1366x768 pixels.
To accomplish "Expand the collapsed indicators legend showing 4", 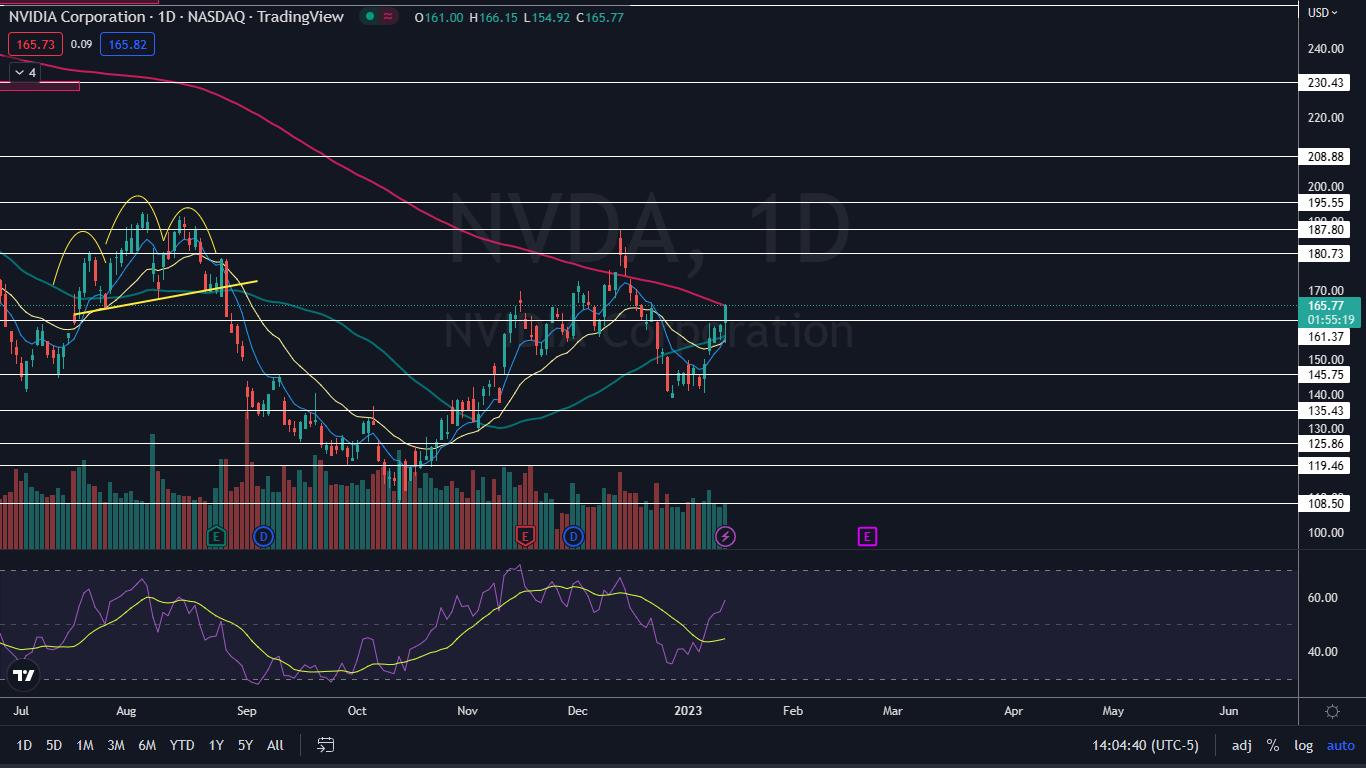I will 25,72.
